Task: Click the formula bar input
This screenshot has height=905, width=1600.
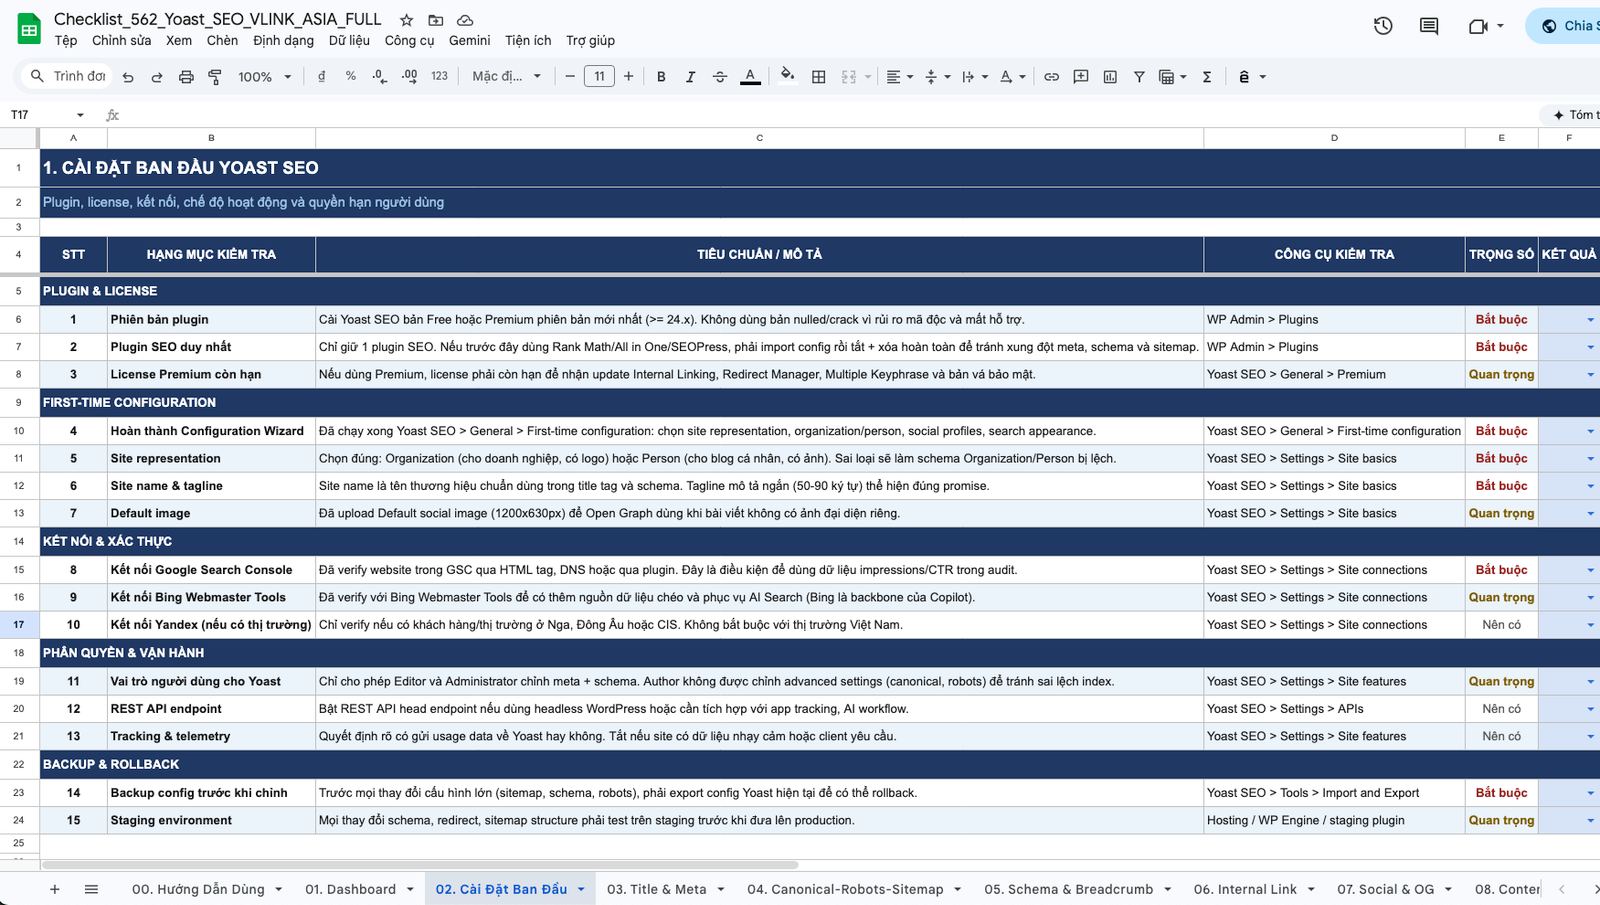Action: click(x=830, y=115)
